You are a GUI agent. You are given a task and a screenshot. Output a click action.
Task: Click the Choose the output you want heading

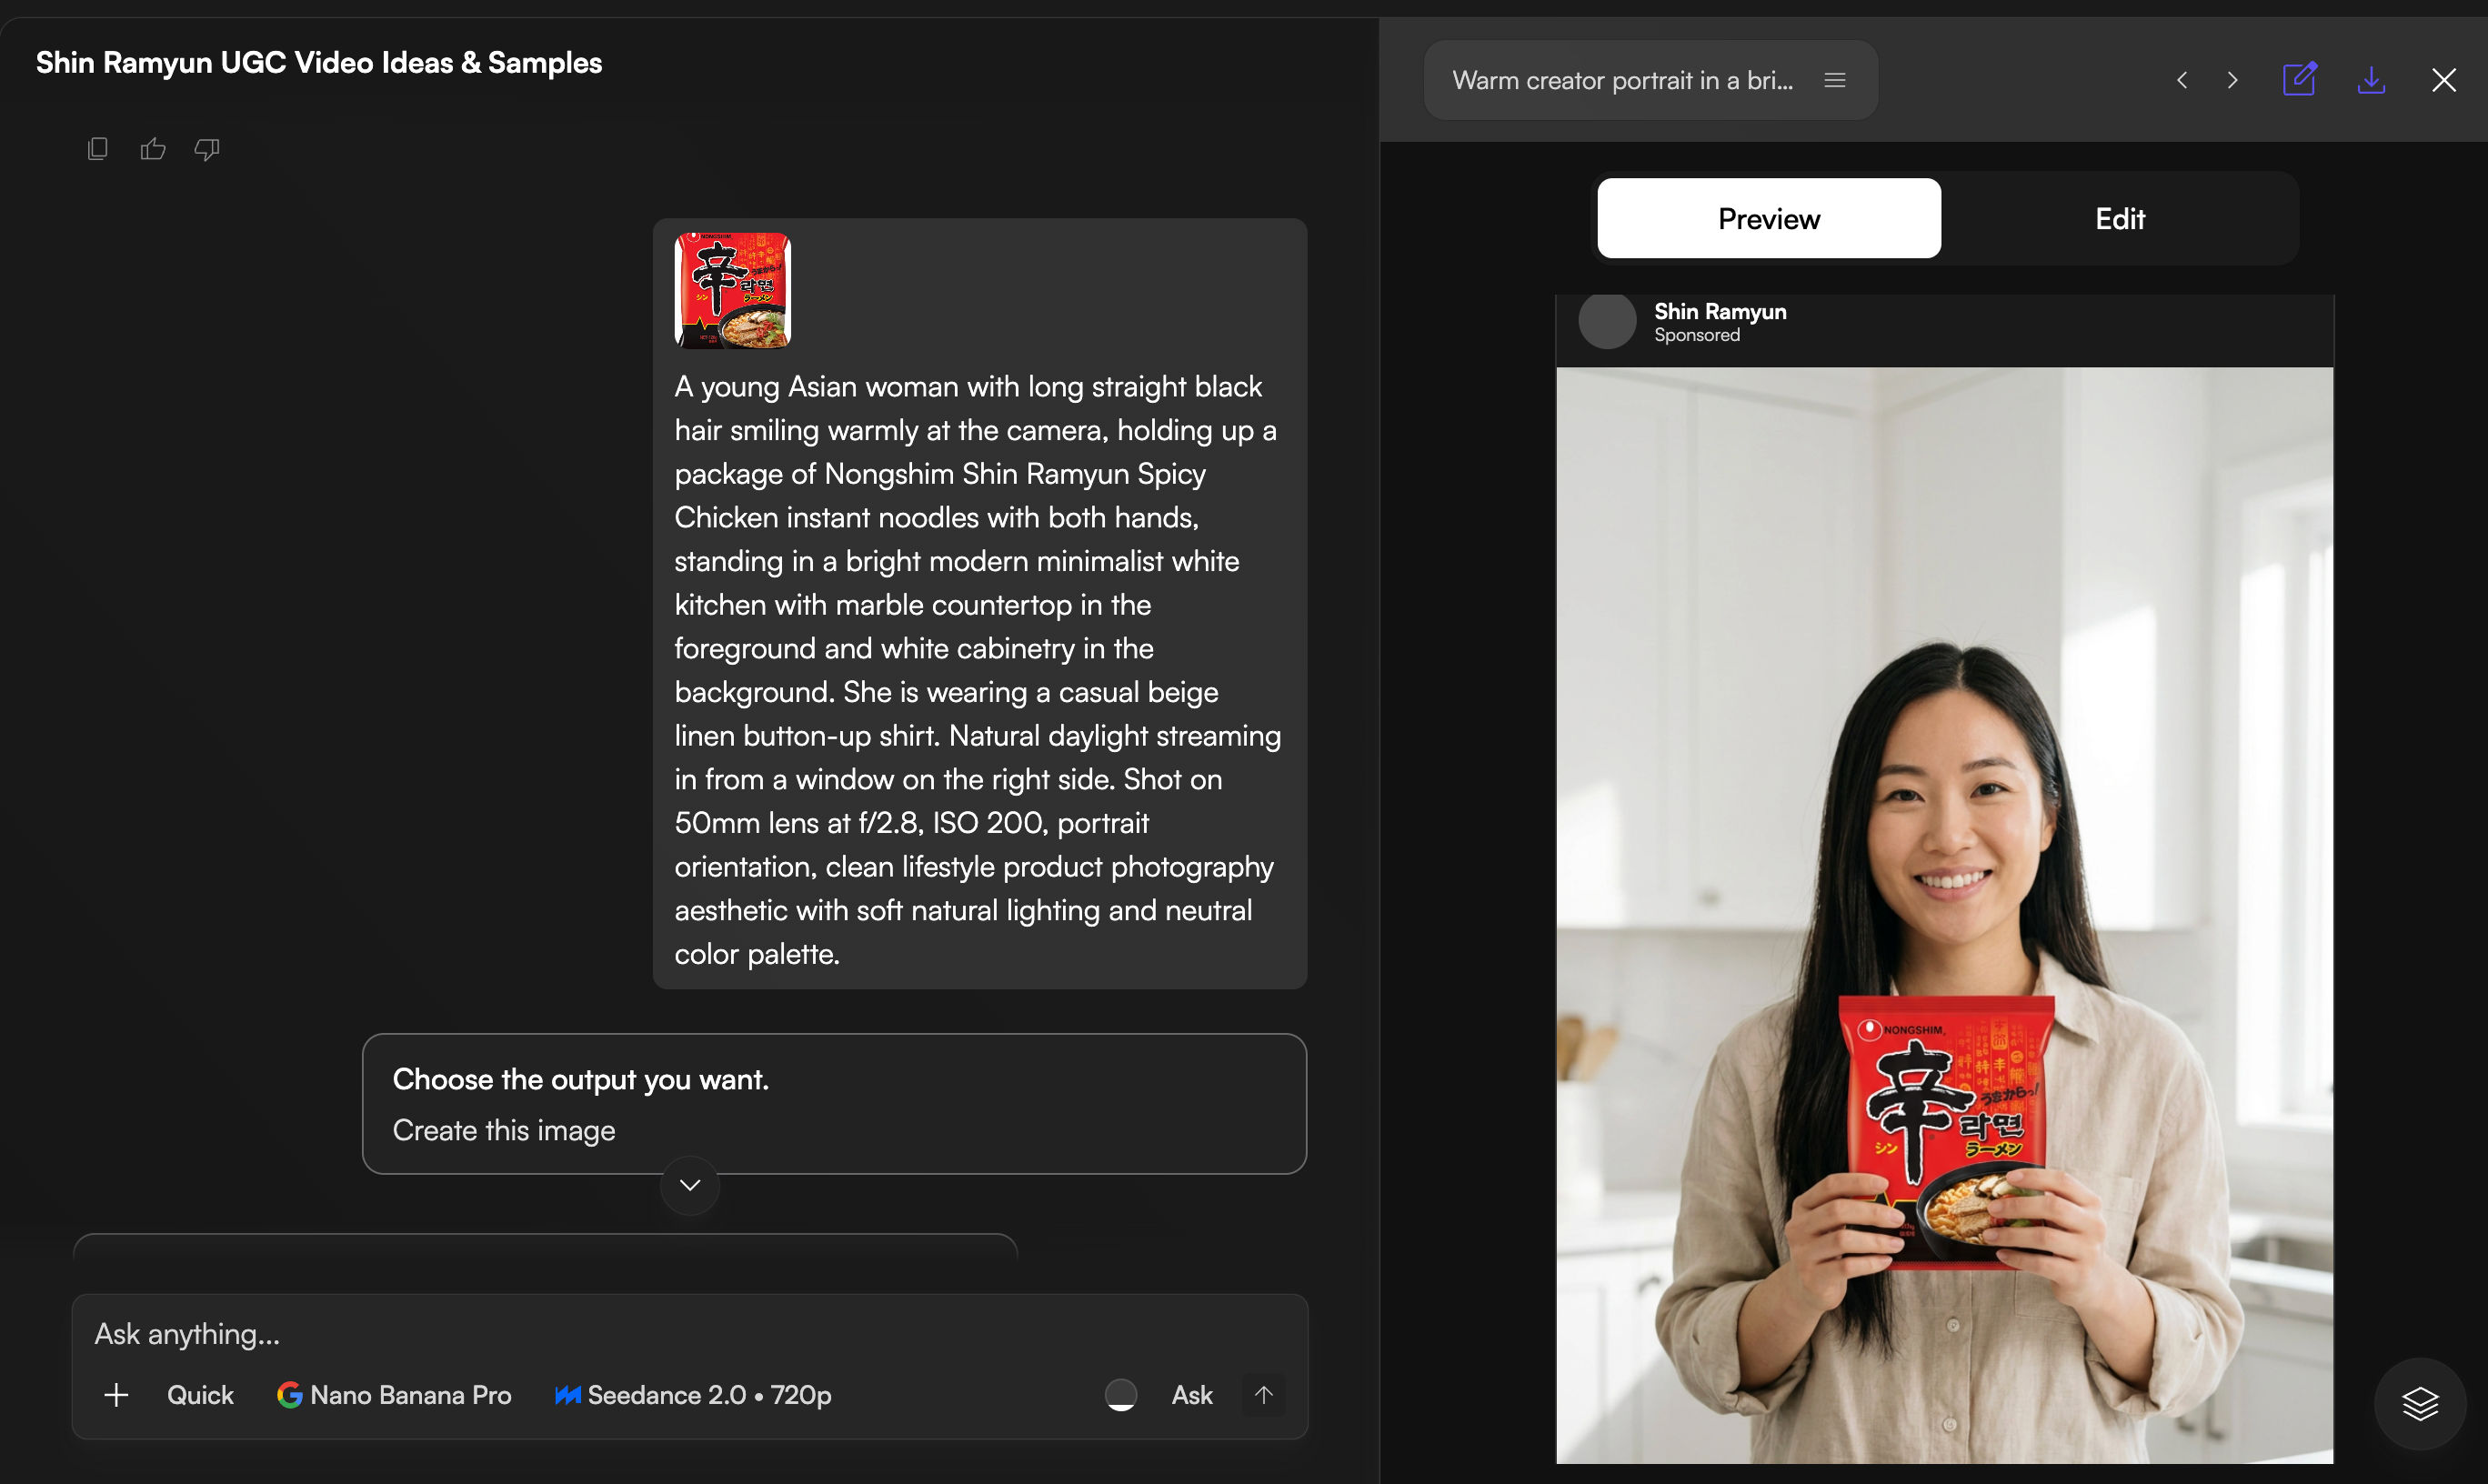pyautogui.click(x=580, y=1079)
